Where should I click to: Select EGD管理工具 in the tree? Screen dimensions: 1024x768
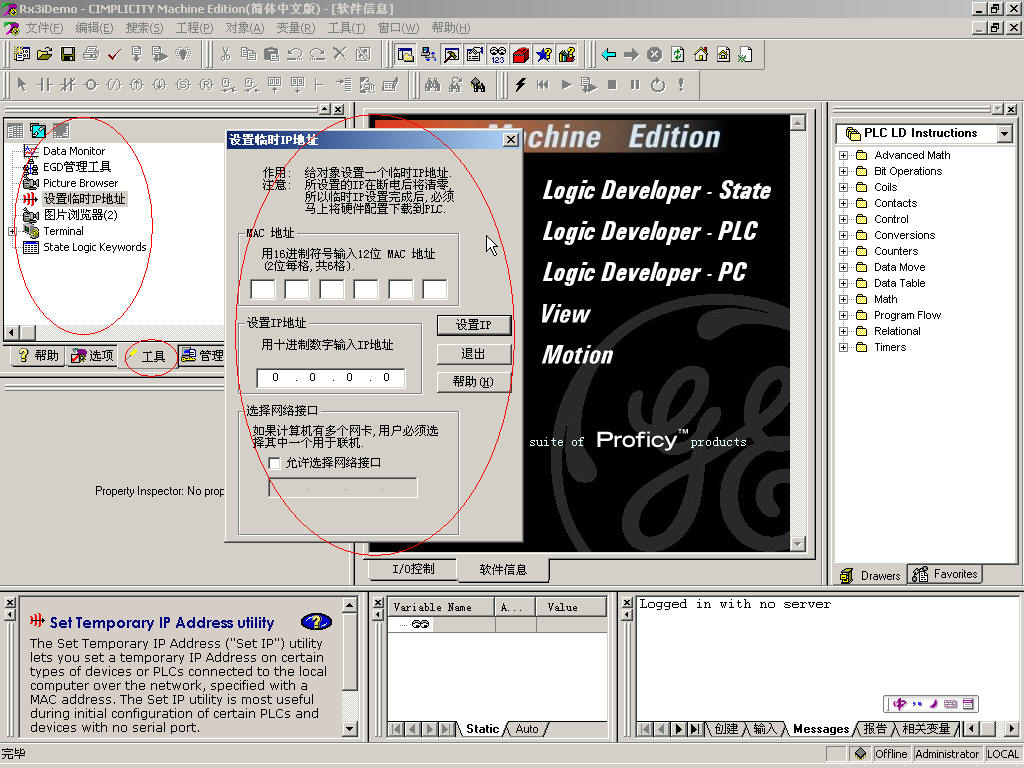pyautogui.click(x=77, y=167)
